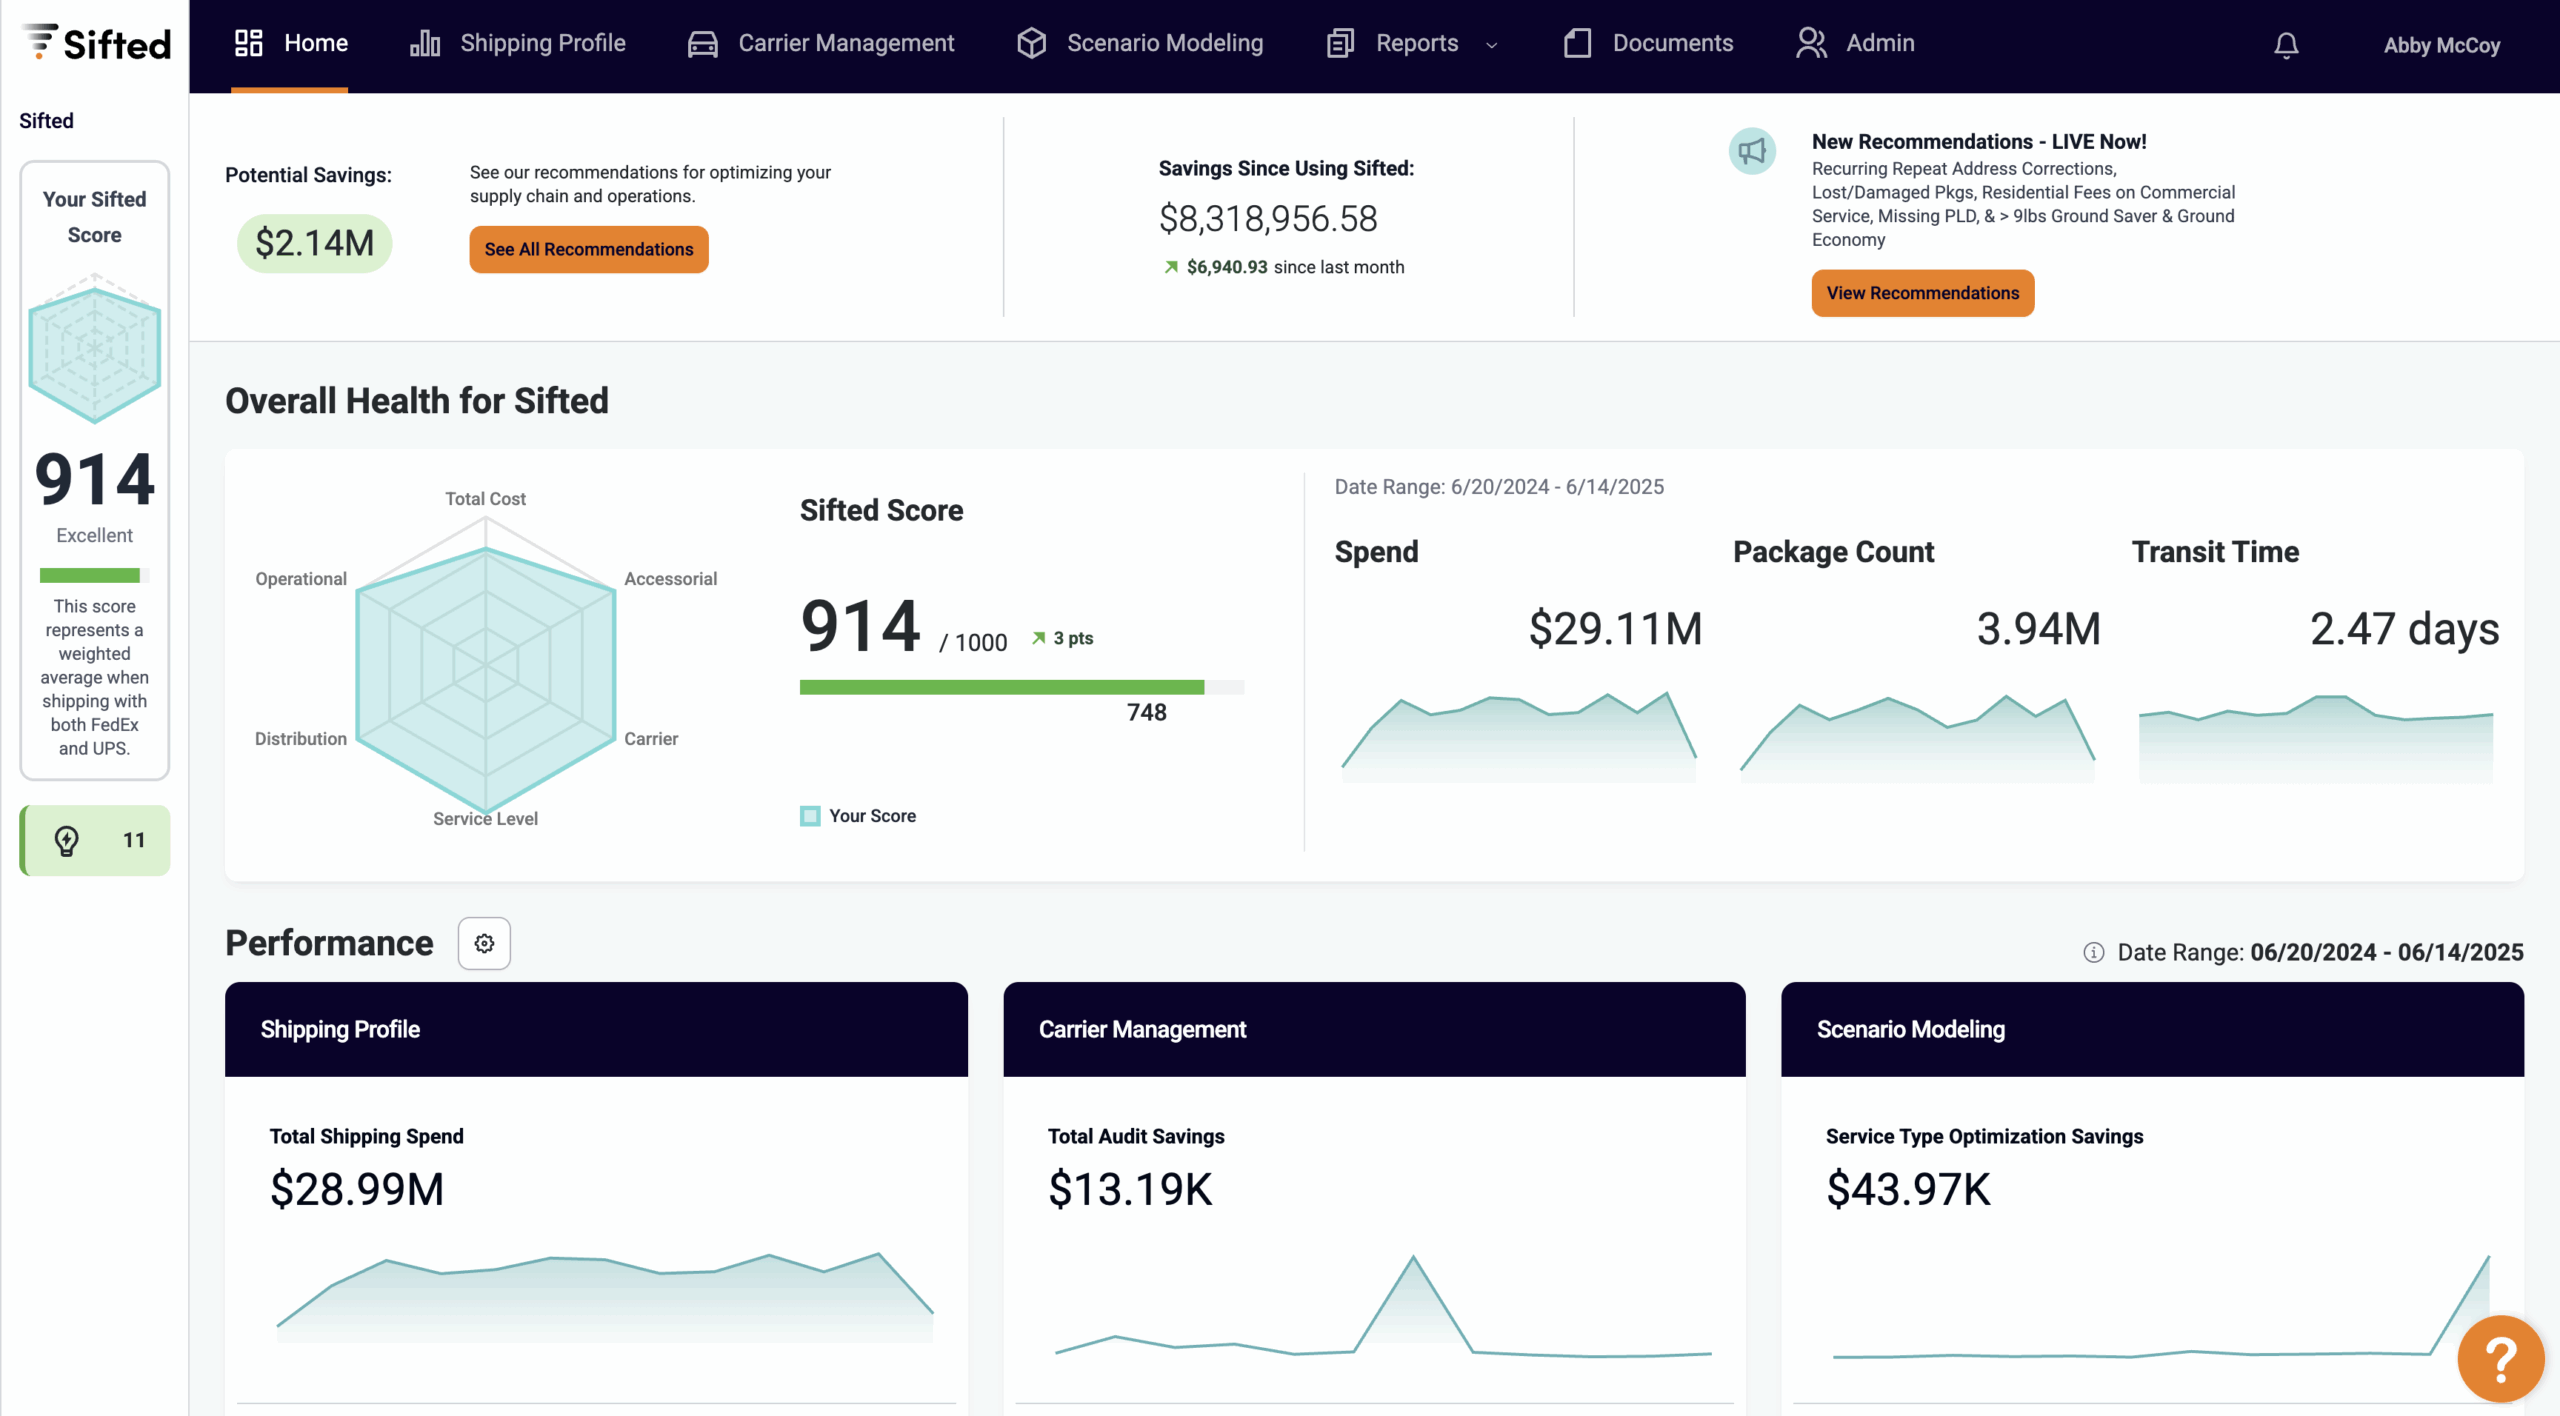Click the Excellent rating label

point(94,535)
